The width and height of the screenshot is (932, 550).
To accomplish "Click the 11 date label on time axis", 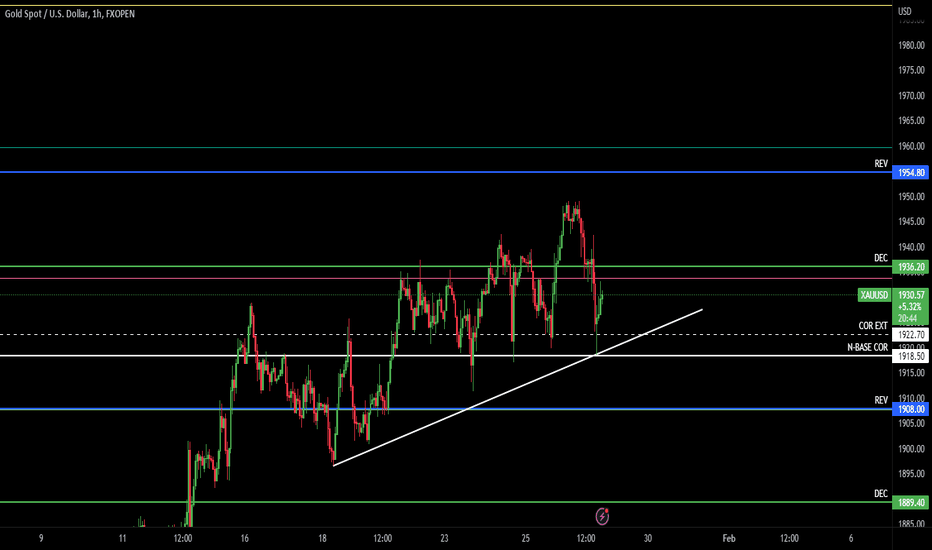I will [x=122, y=539].
